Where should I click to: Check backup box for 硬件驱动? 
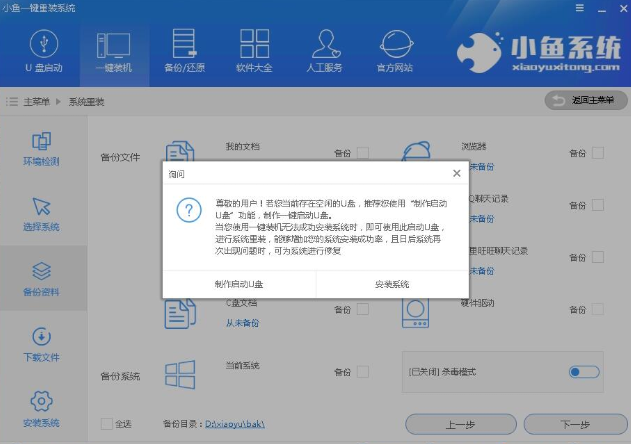coord(598,309)
